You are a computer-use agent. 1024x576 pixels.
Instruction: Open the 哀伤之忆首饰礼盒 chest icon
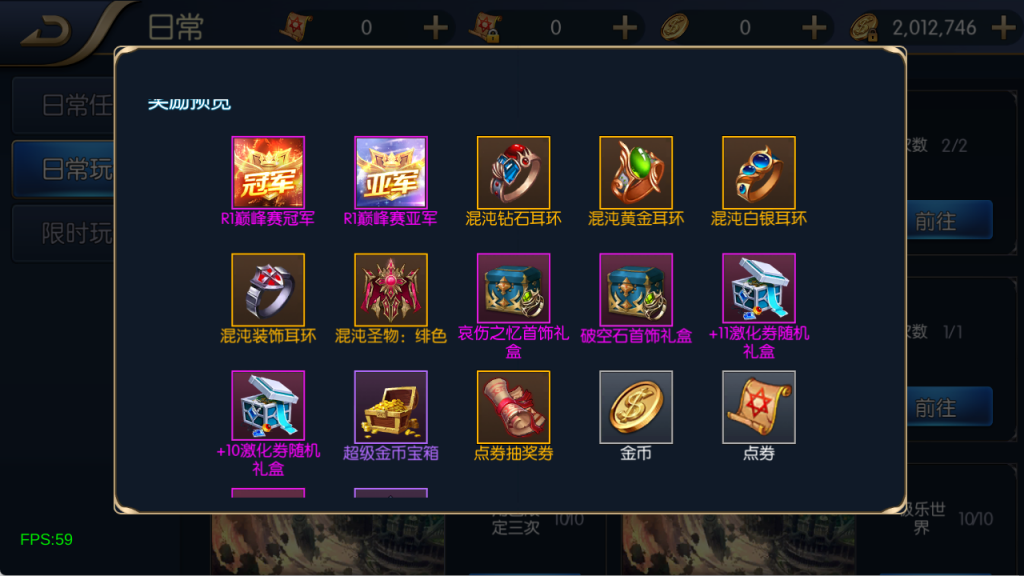513,289
